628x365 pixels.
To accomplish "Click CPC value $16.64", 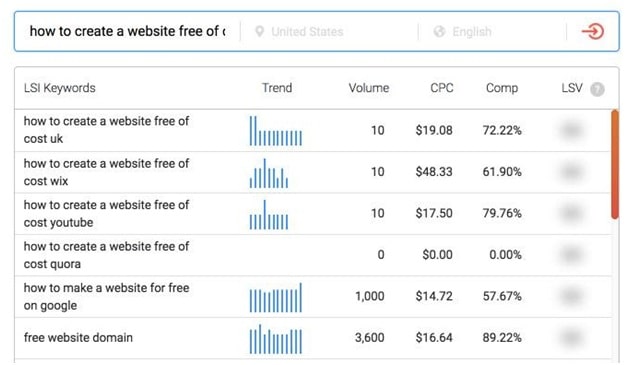I will pyautogui.click(x=434, y=337).
